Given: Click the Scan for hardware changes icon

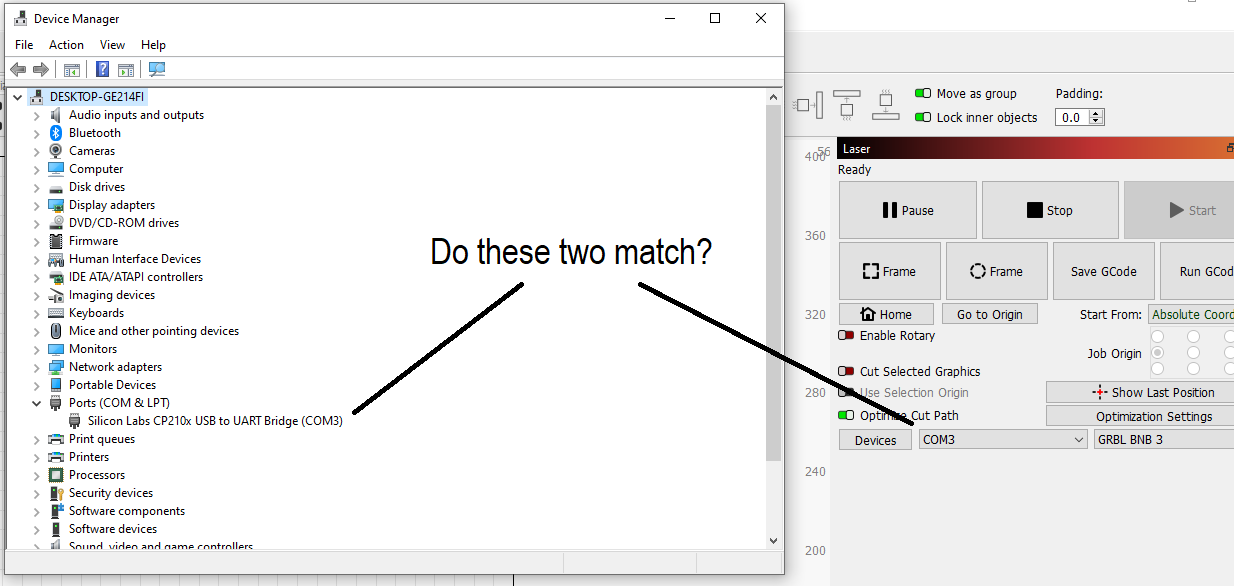Looking at the screenshot, I should (x=157, y=69).
